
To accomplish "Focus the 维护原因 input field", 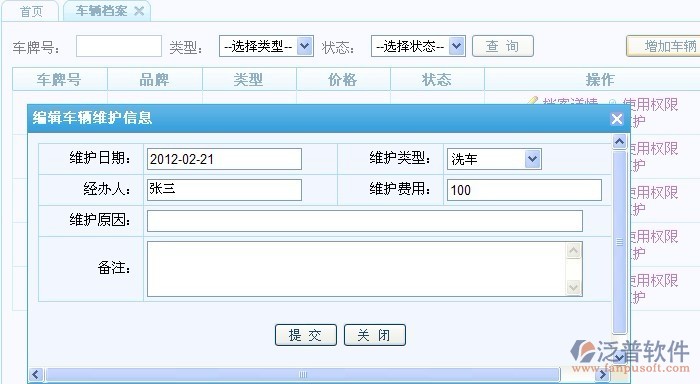I will pos(365,221).
